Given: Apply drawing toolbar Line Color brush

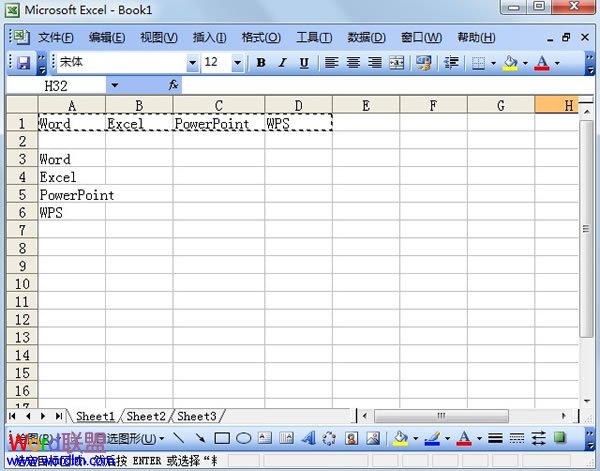Looking at the screenshot, I should (432, 438).
